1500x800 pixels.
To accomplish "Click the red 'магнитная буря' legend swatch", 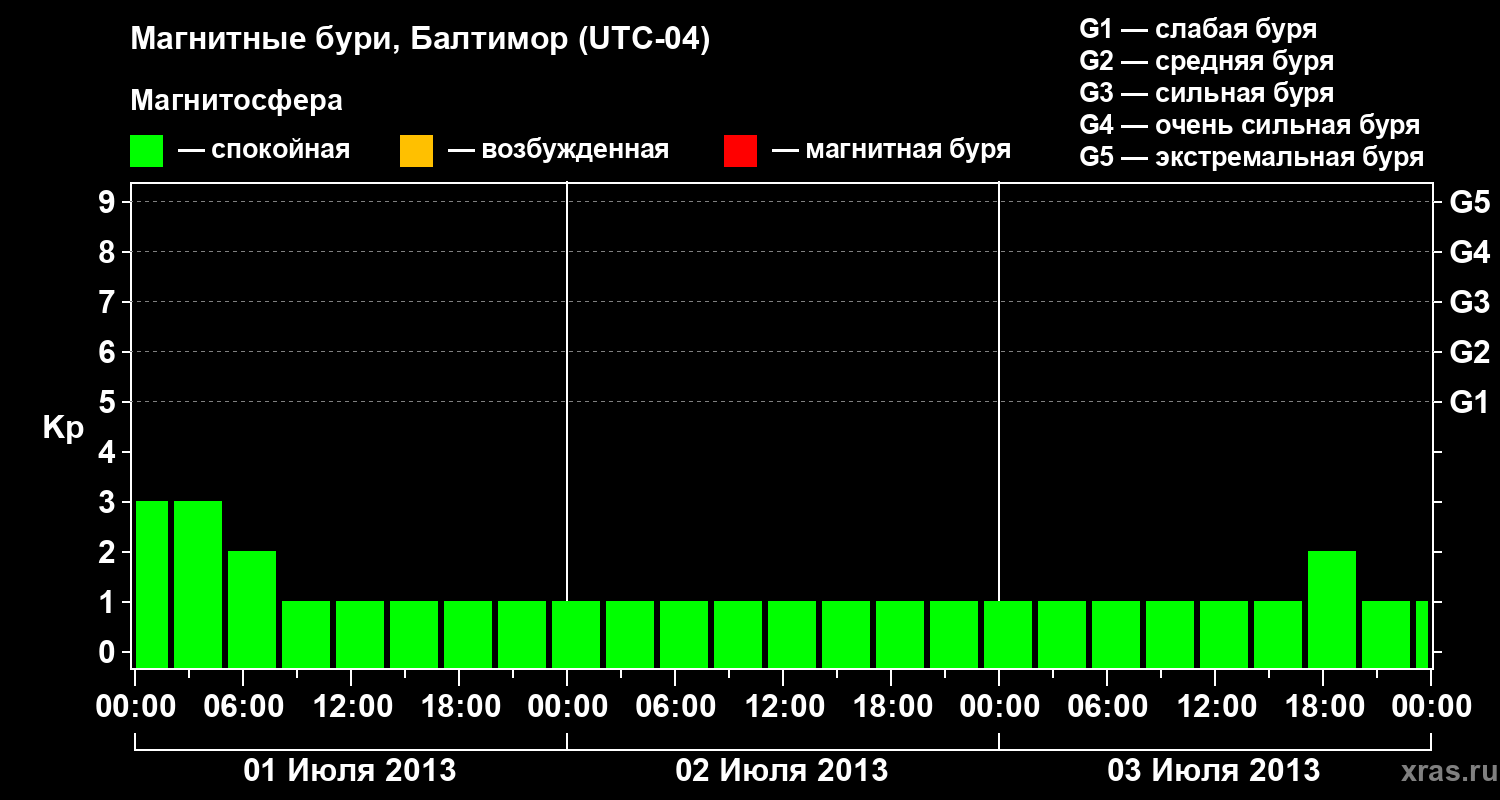I will click(x=740, y=150).
